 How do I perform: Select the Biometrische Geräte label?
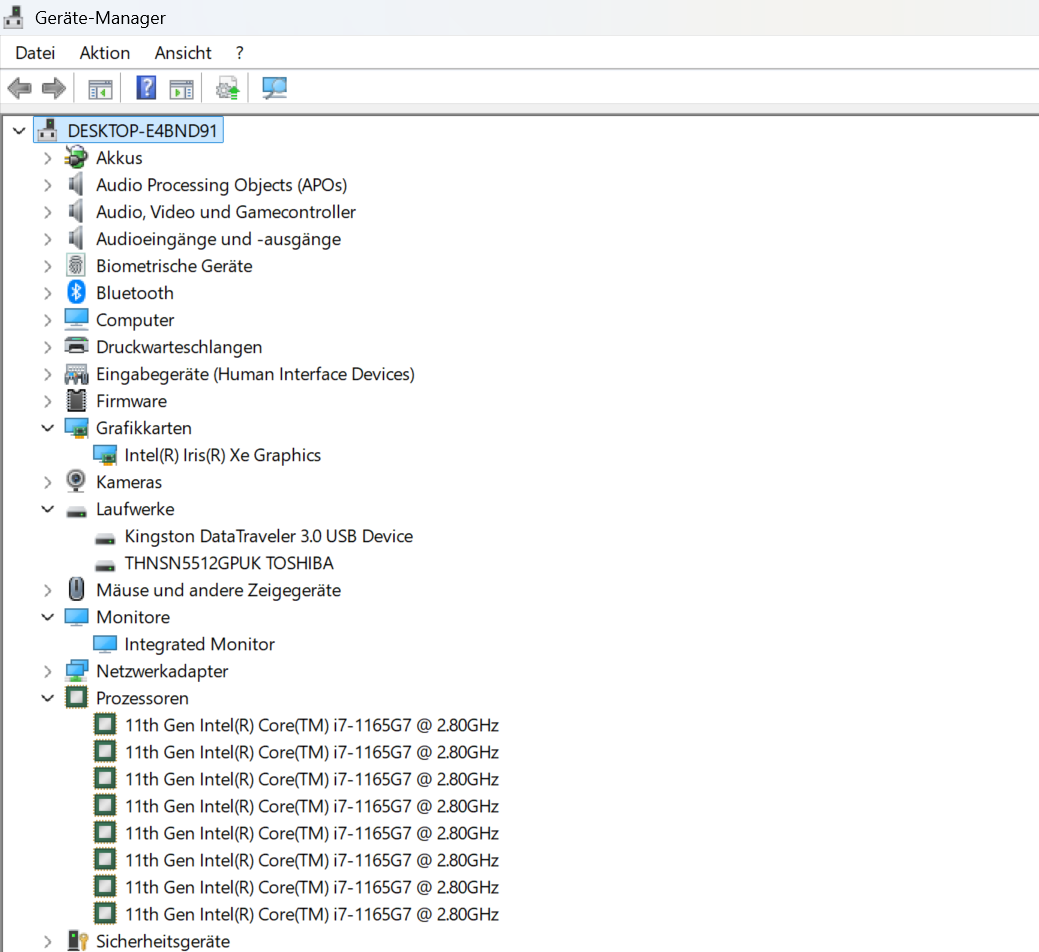[174, 266]
